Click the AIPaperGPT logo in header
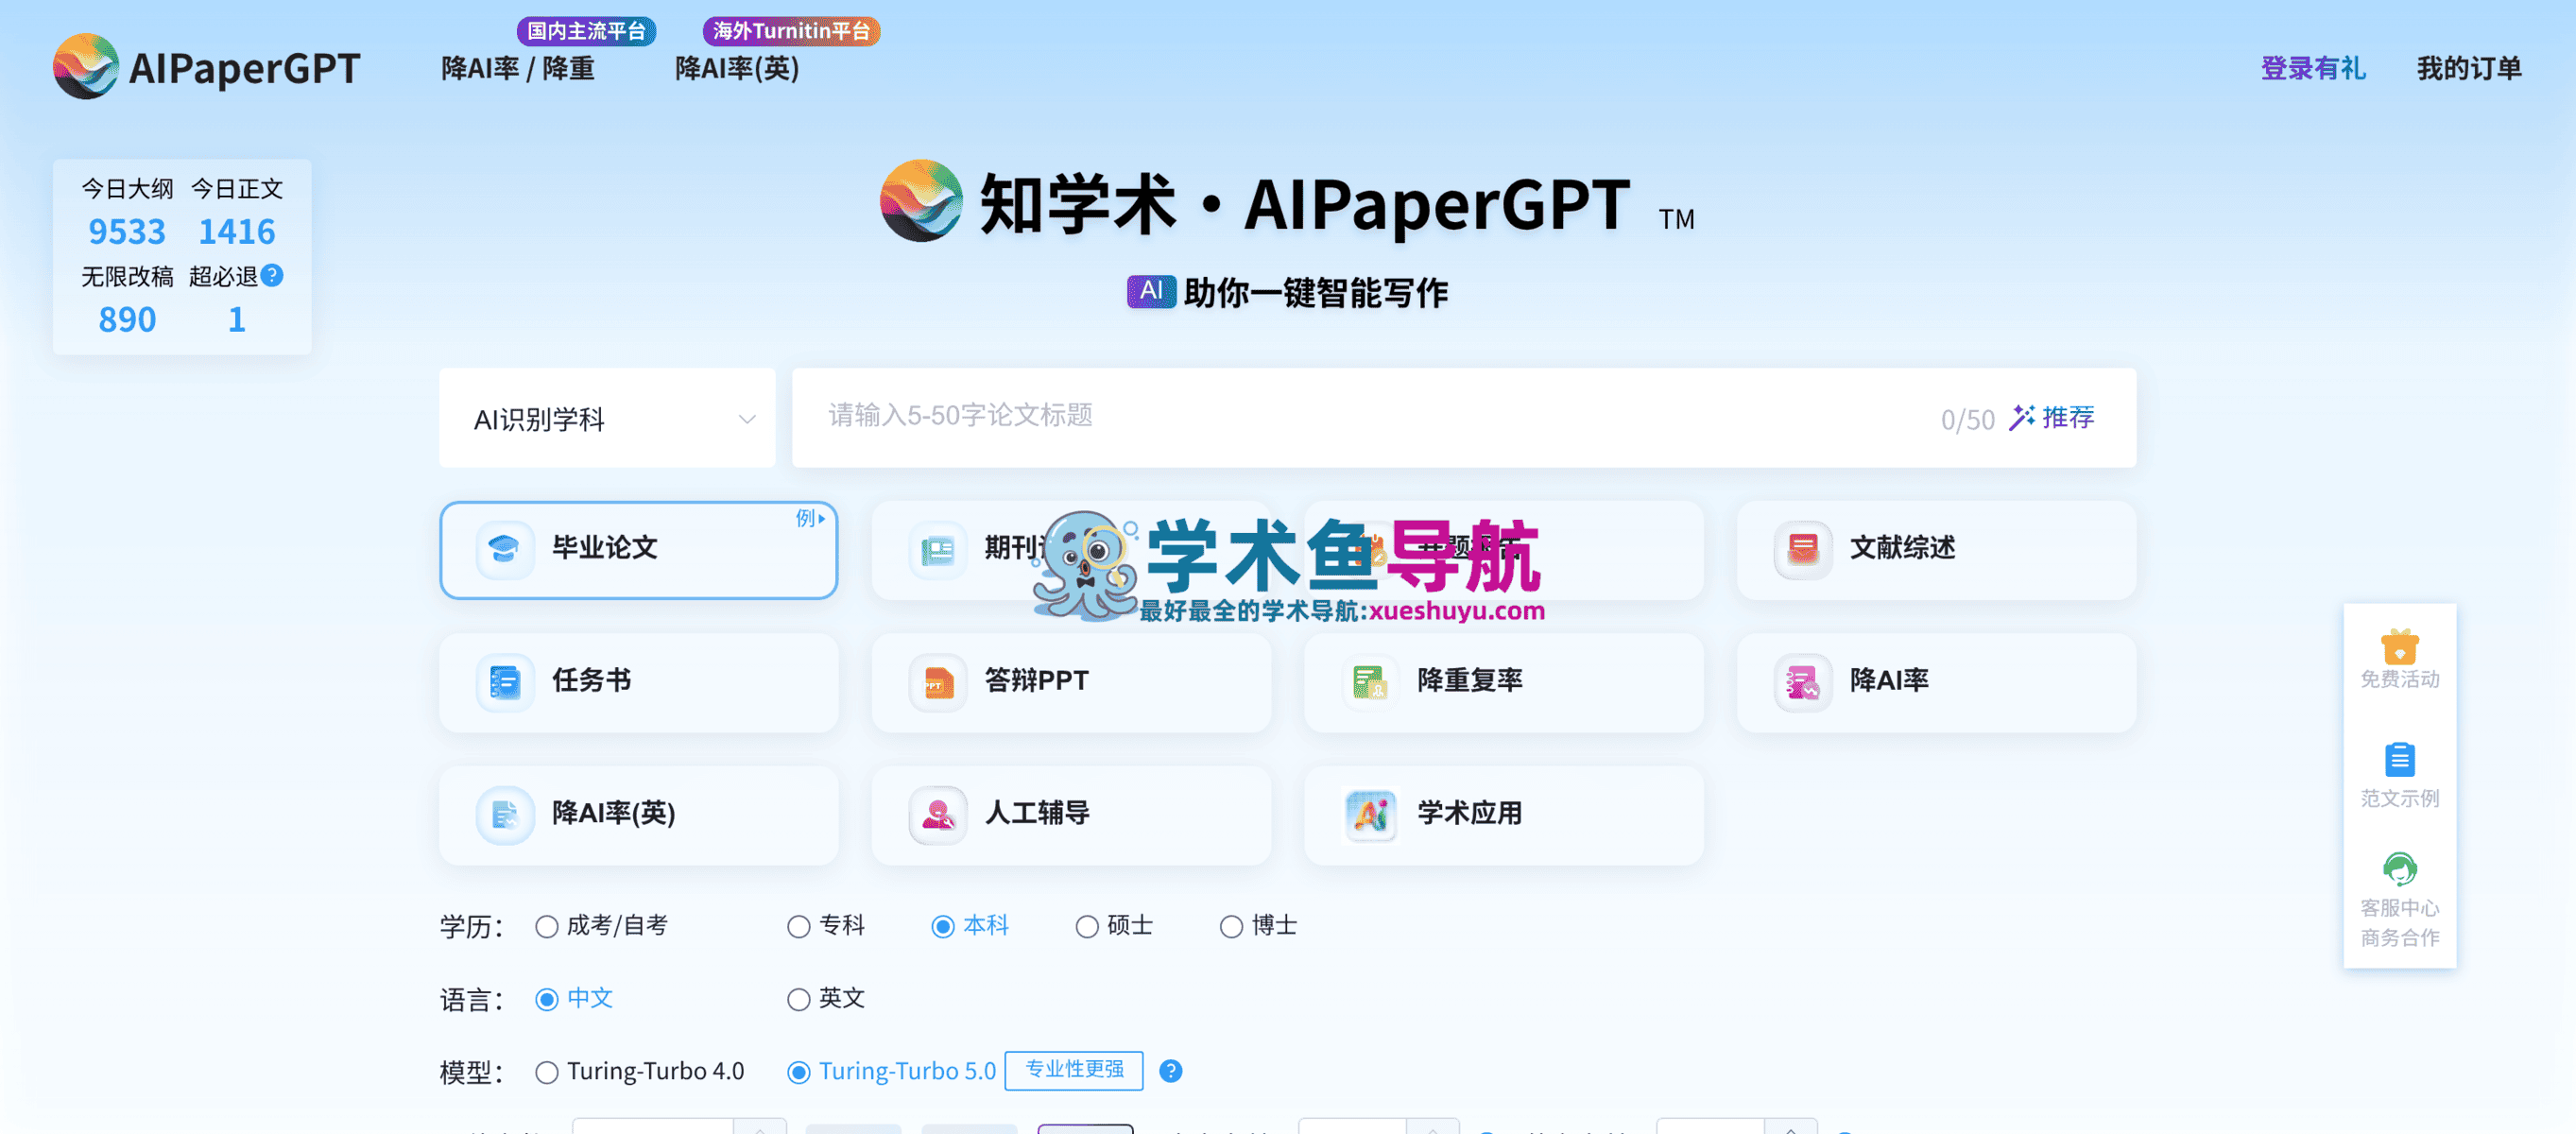The width and height of the screenshot is (2576, 1134). pos(206,67)
